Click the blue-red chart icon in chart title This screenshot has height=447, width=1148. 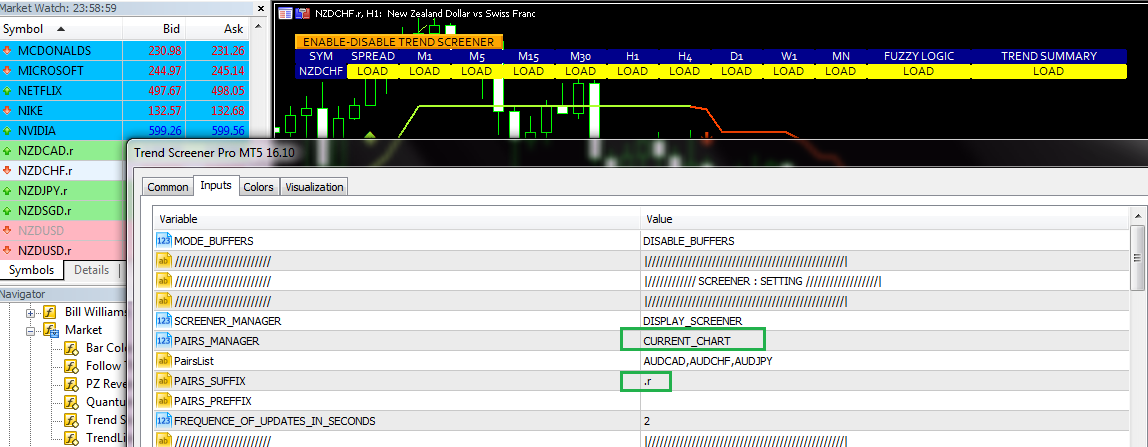(x=302, y=13)
